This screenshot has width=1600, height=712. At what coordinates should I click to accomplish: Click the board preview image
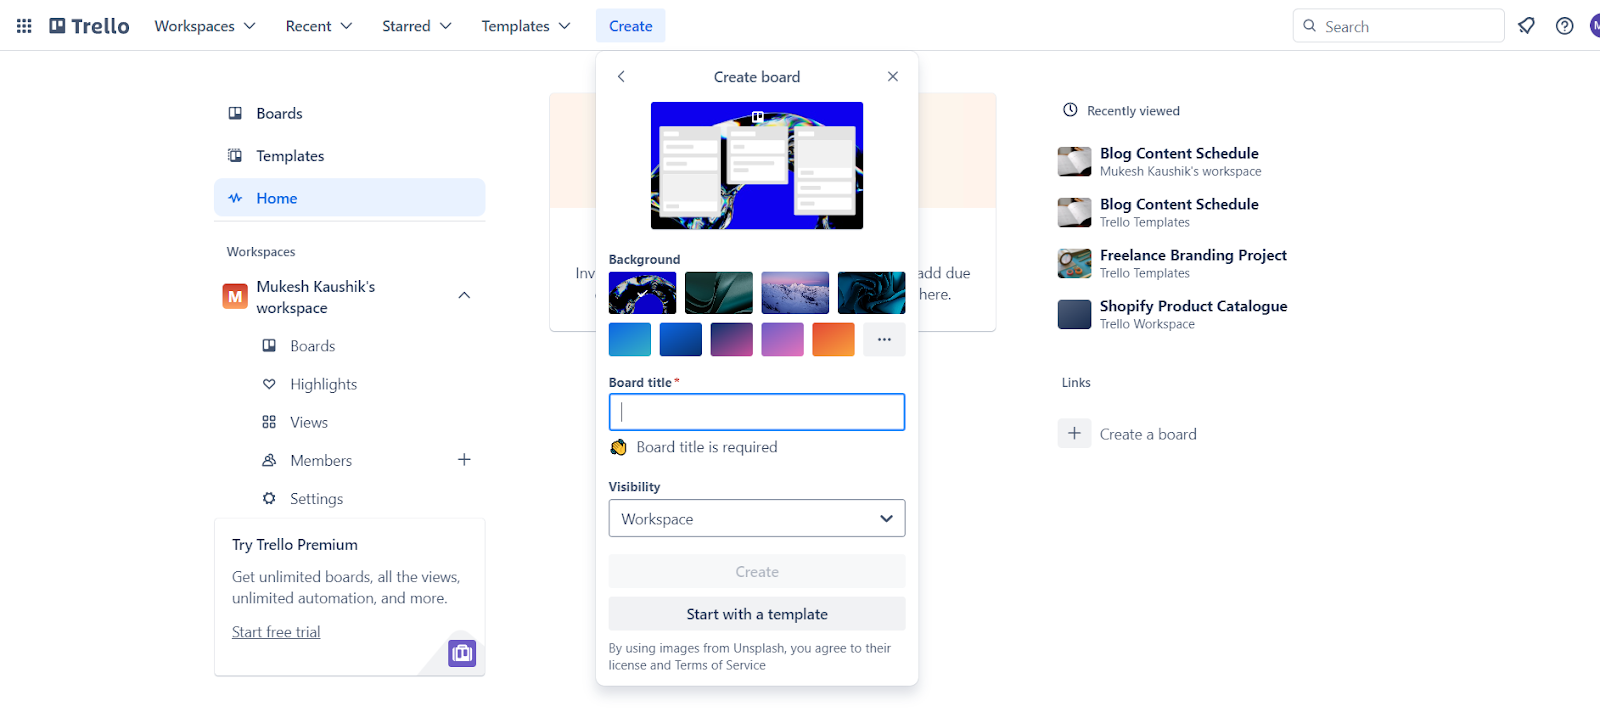click(757, 166)
